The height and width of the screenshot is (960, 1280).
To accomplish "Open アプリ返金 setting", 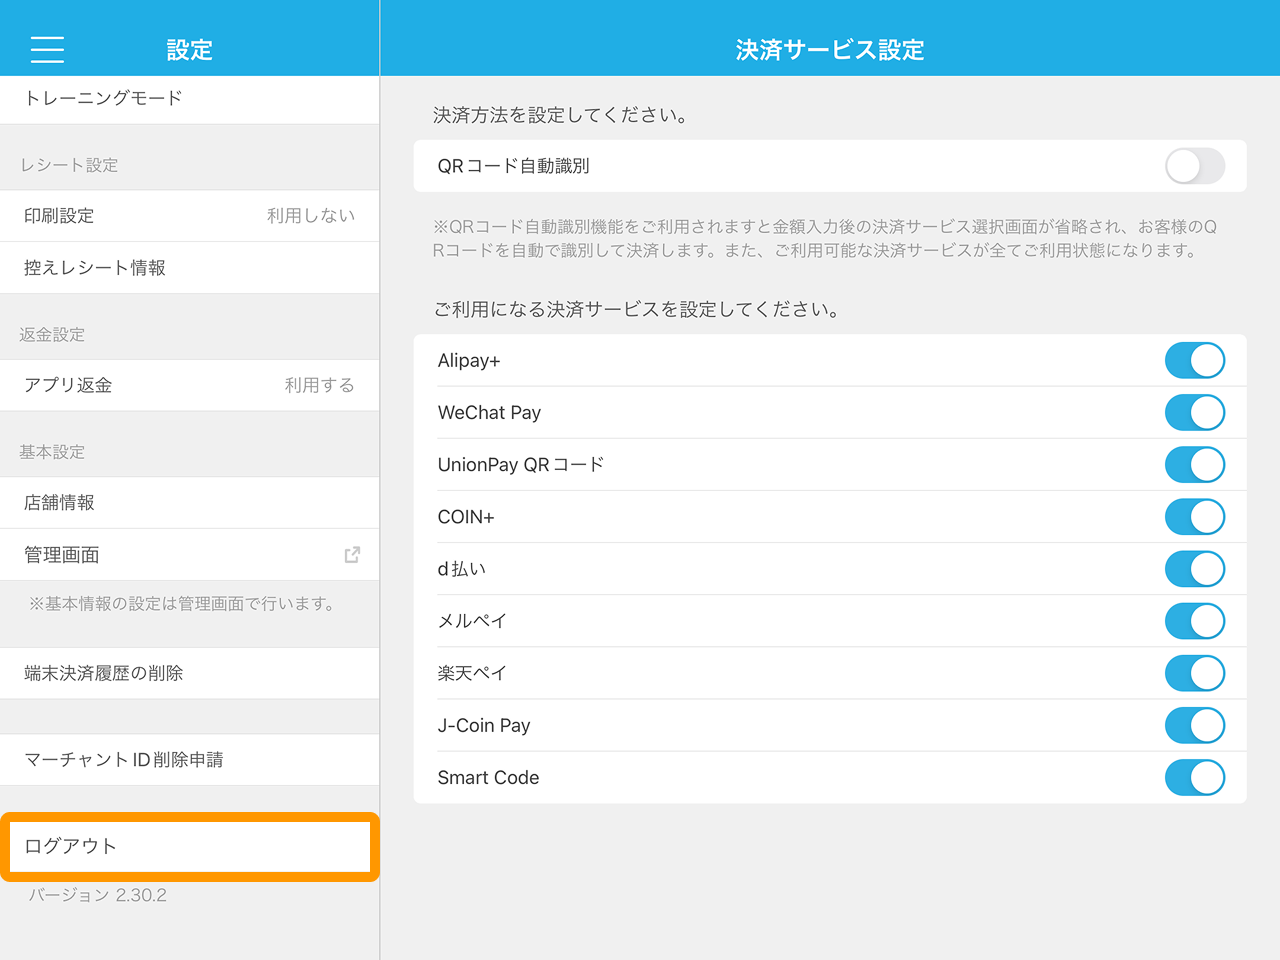I will (190, 385).
